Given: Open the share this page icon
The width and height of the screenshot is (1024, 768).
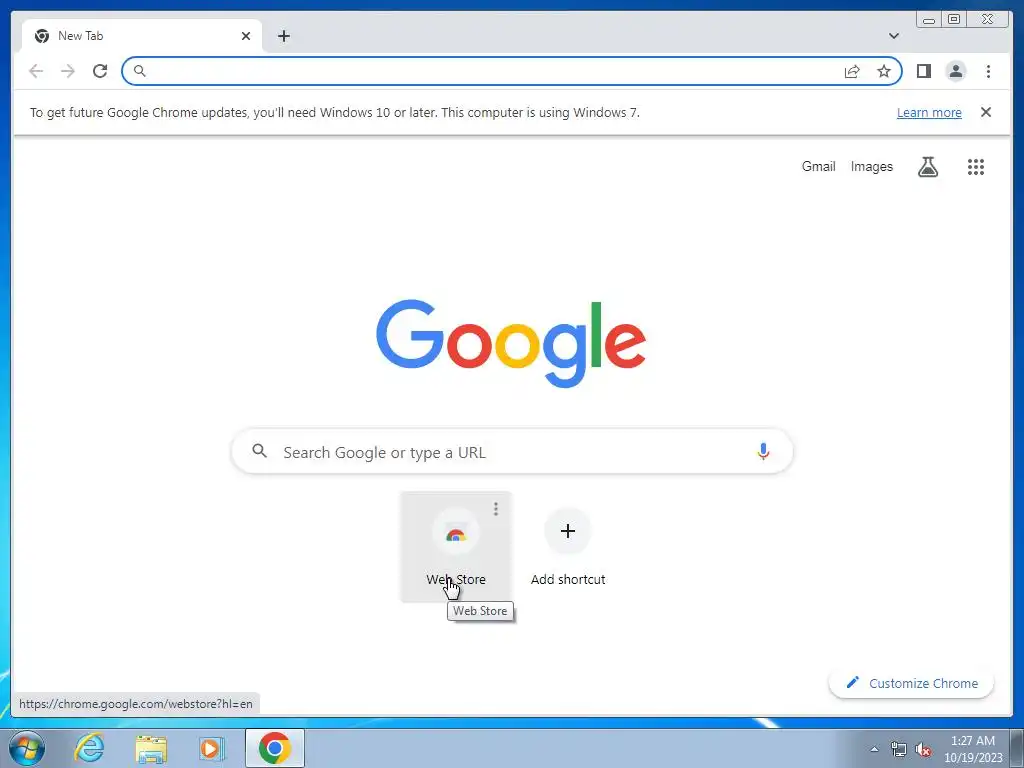Looking at the screenshot, I should coord(852,71).
